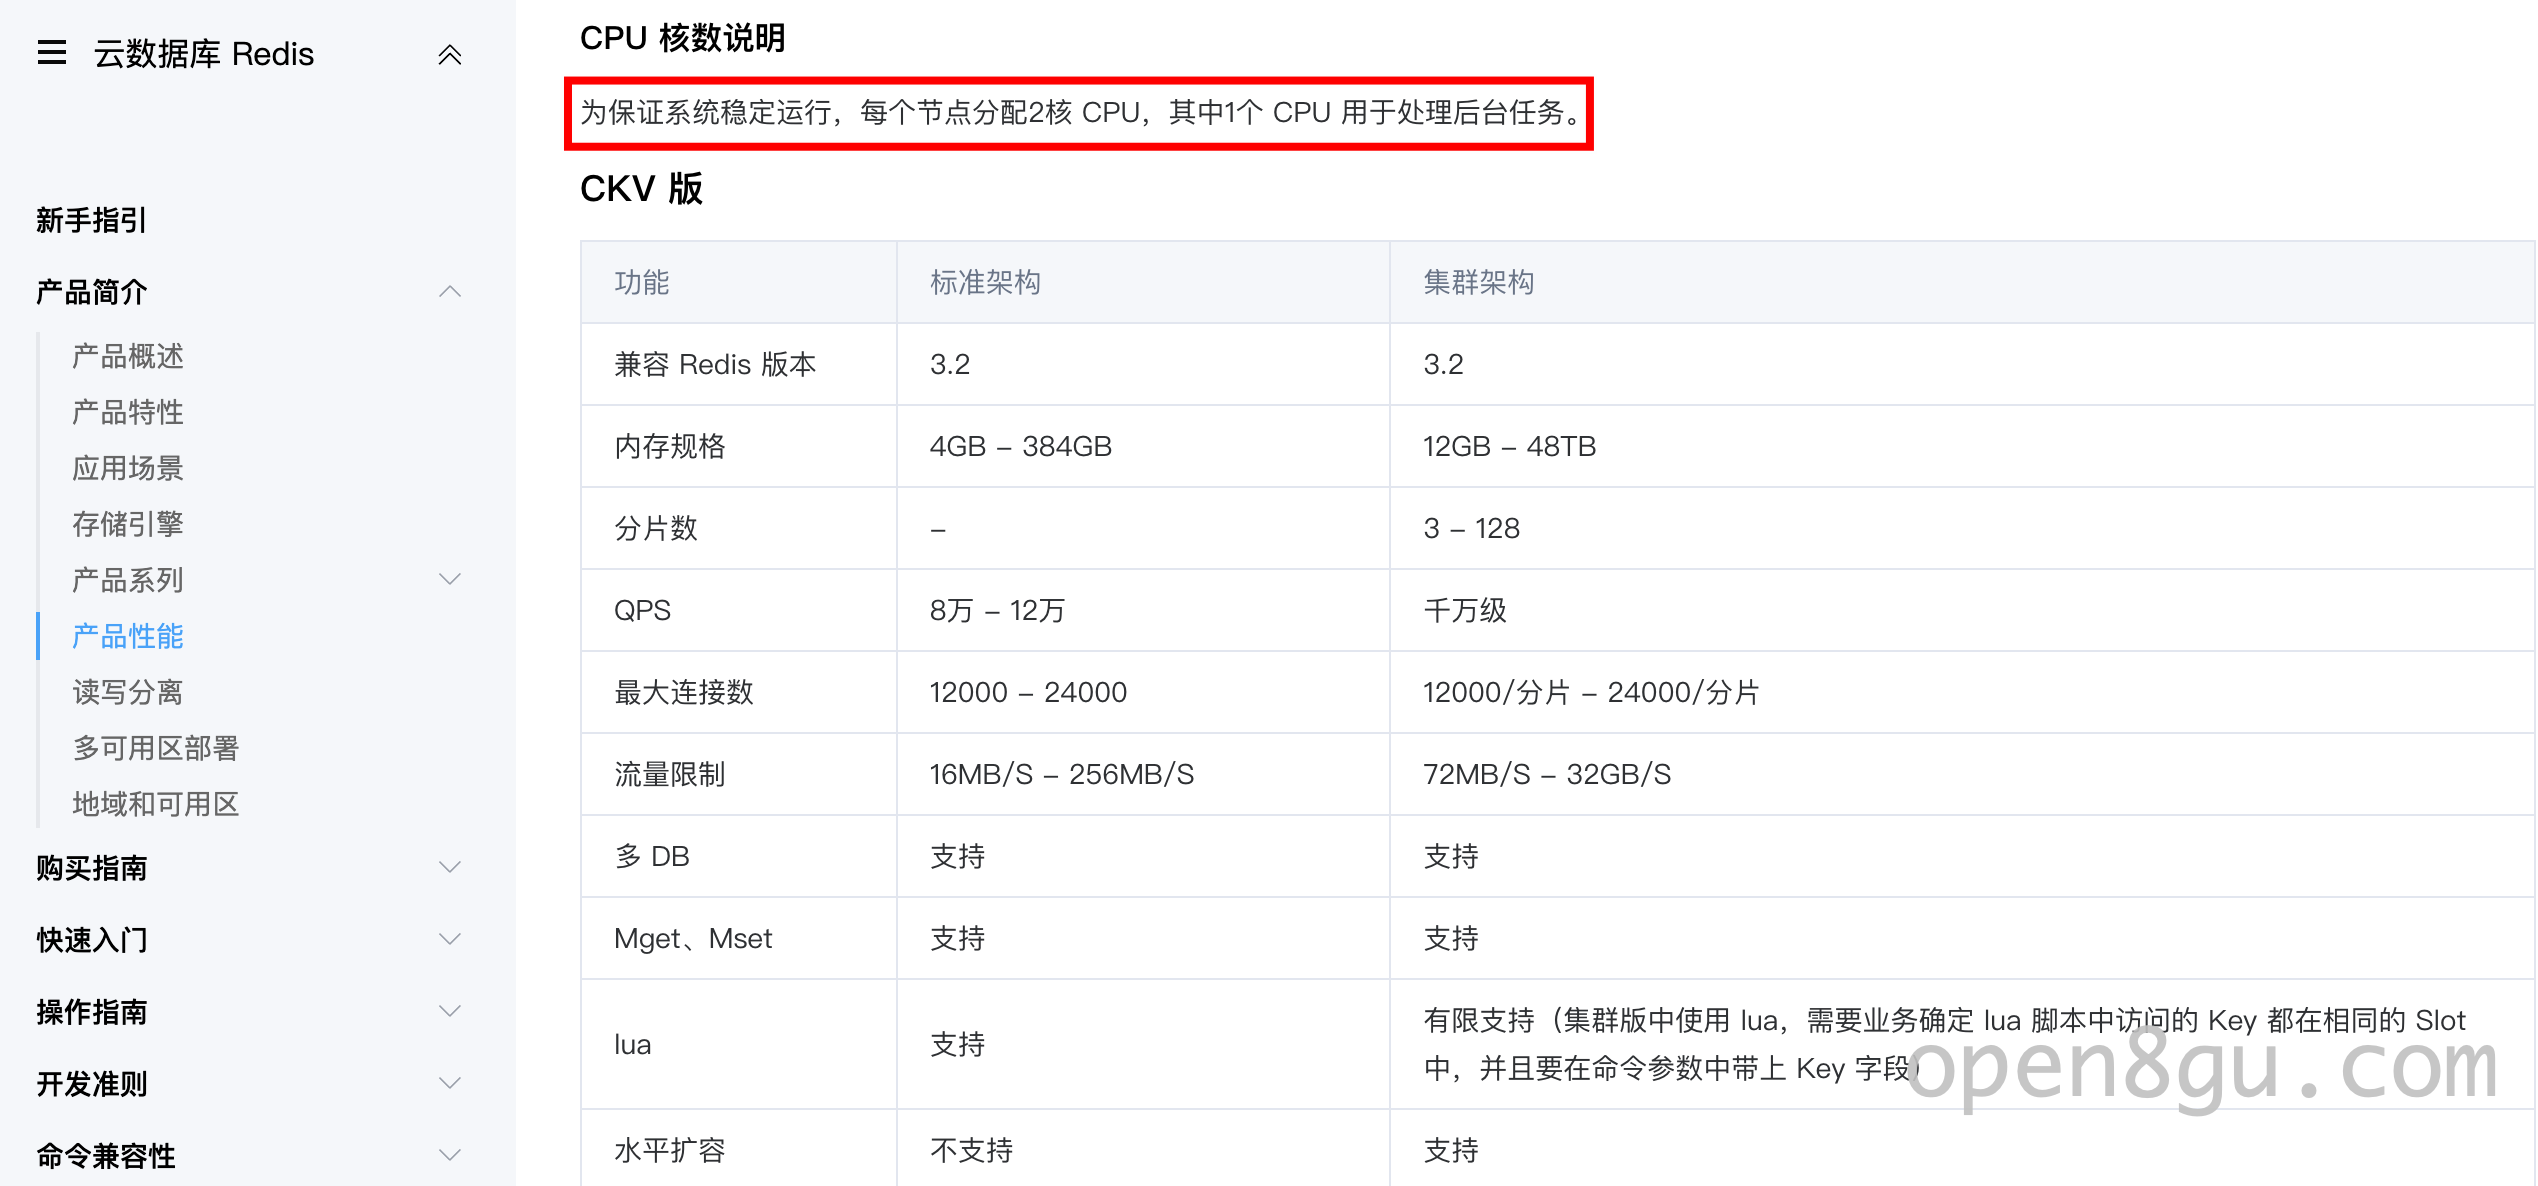Click the CPU allocation paragraph text
Screen dimensions: 2538x1186
pos(1082,112)
